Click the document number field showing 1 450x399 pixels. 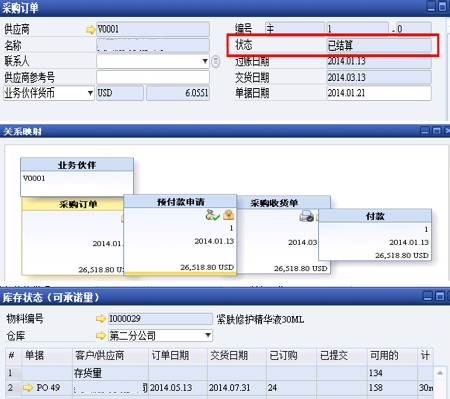point(357,29)
